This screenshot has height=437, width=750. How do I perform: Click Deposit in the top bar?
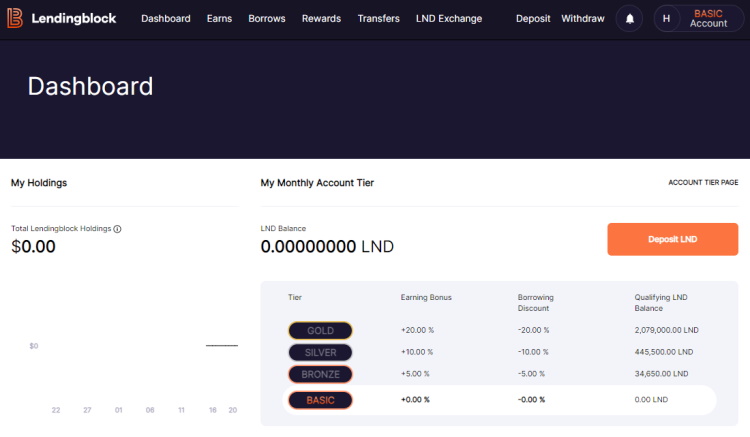(533, 19)
